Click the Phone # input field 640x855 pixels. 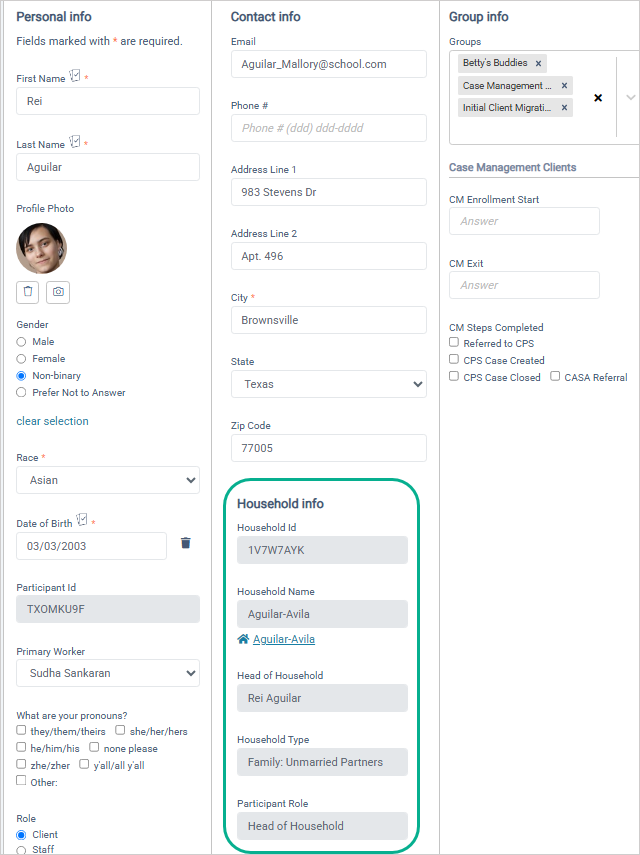[x=329, y=128]
